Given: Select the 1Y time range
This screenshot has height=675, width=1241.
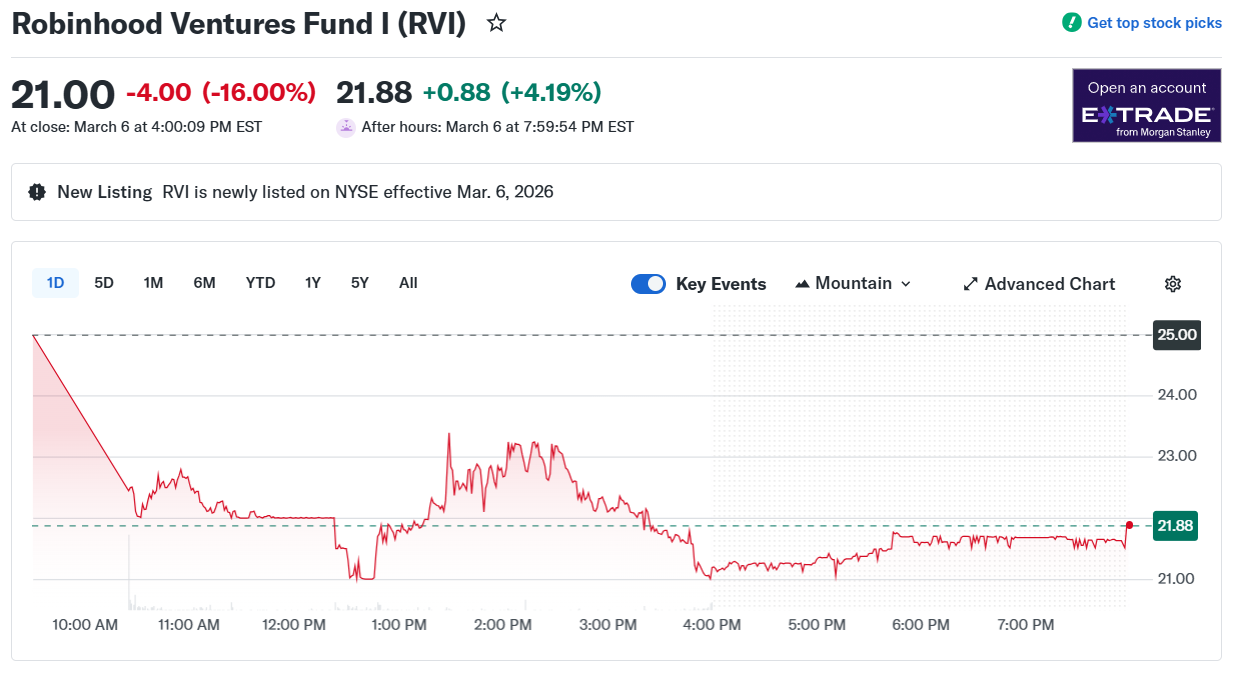Looking at the screenshot, I should tap(313, 283).
